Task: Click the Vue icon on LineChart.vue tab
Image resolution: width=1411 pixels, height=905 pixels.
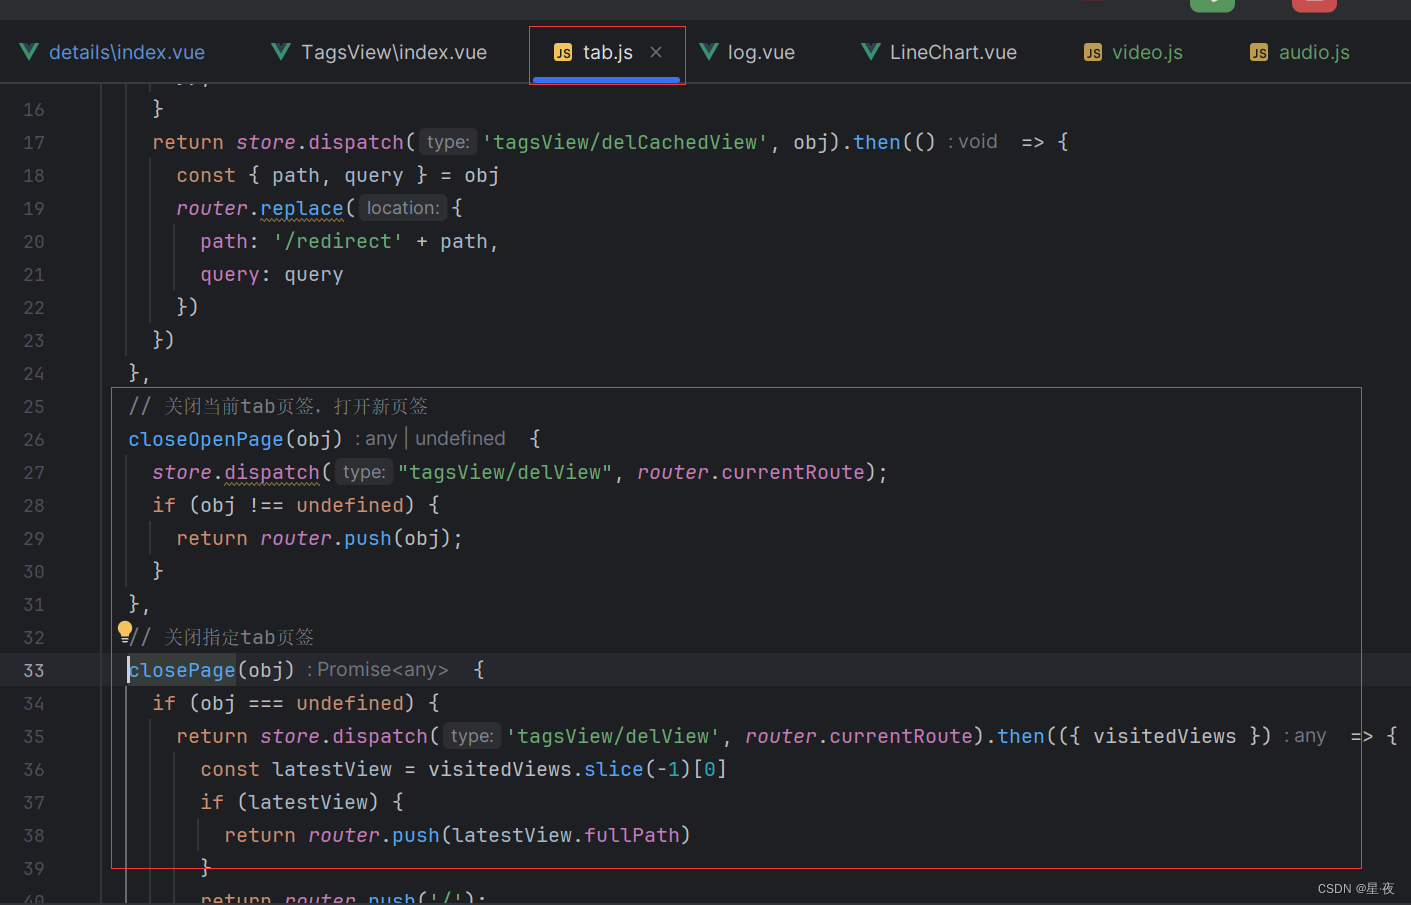Action: (872, 52)
